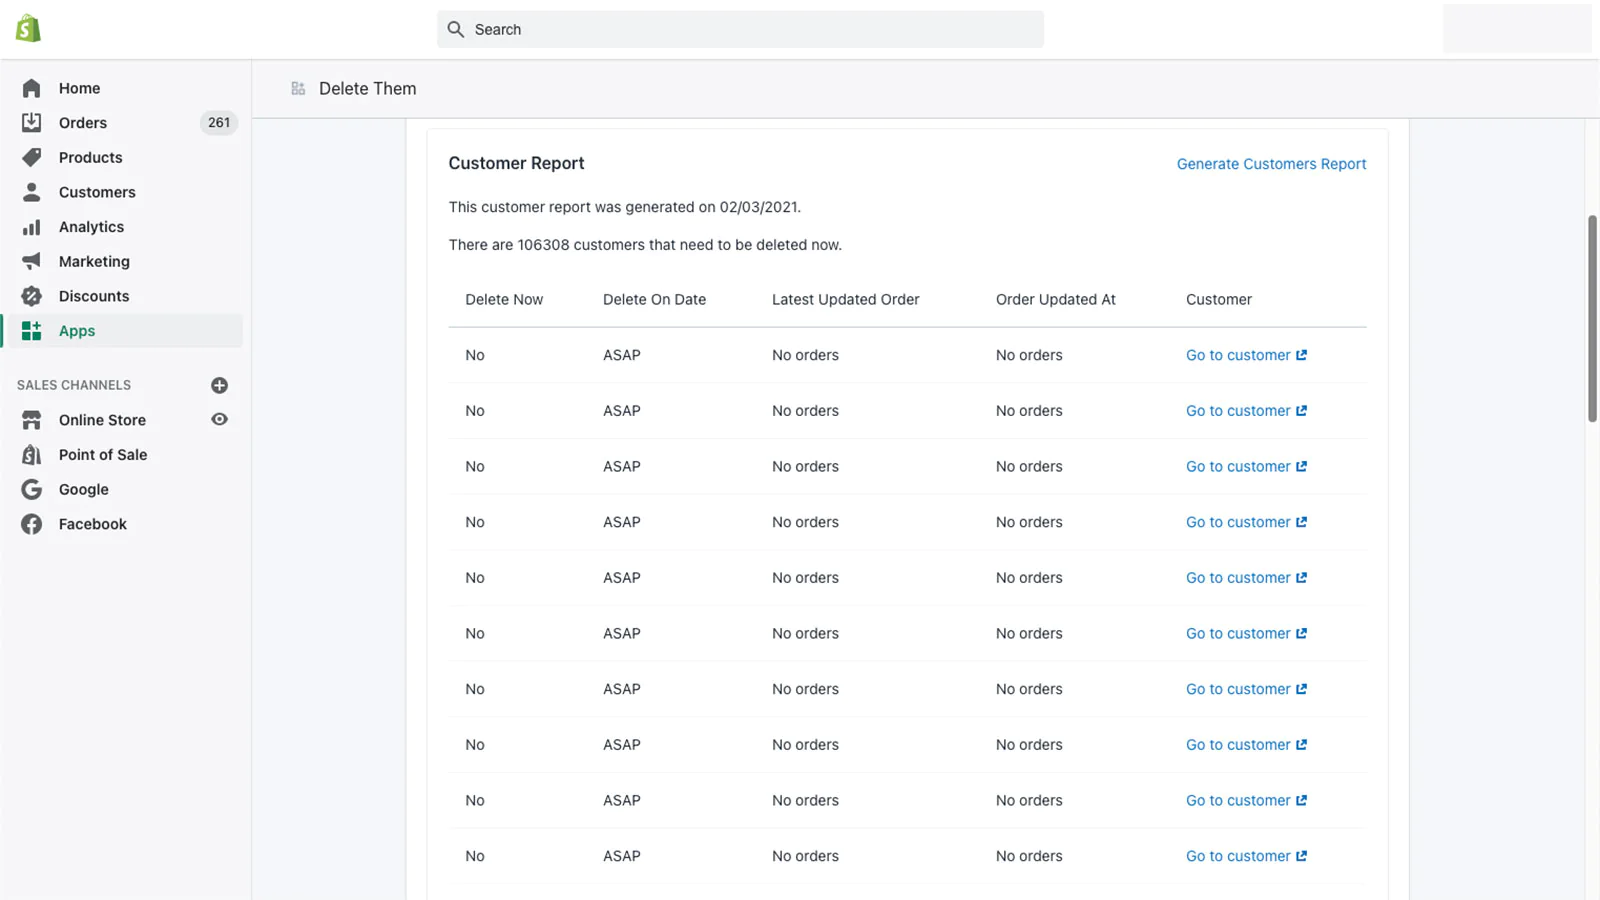Image resolution: width=1600 pixels, height=900 pixels.
Task: Click the Delete Them app title
Action: (x=367, y=88)
